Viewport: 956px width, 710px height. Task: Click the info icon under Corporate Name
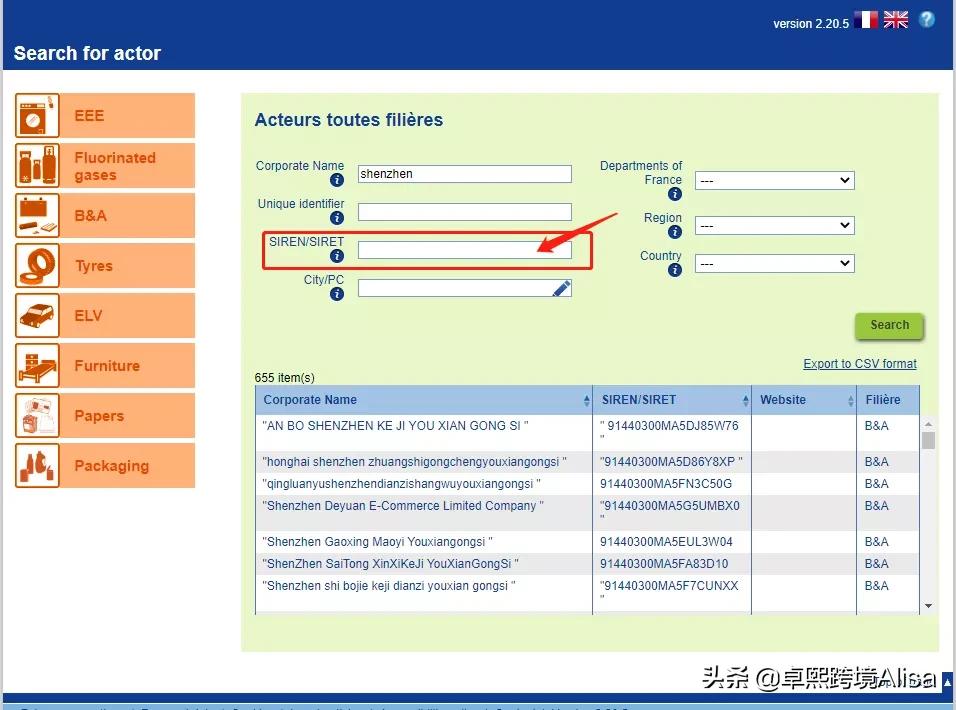point(337,181)
